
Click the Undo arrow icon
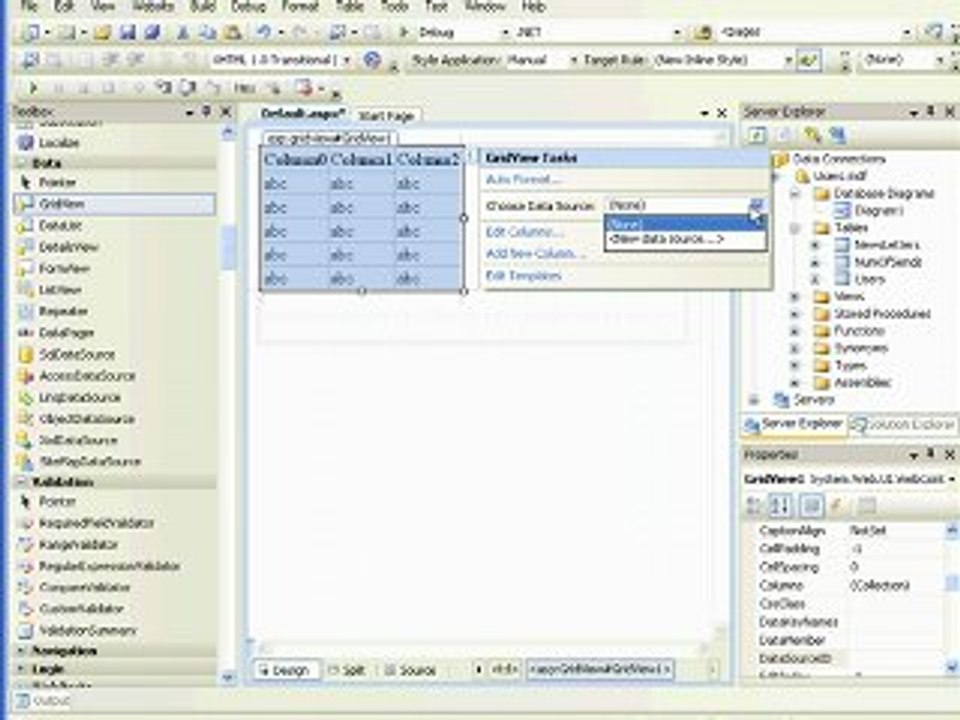(264, 32)
